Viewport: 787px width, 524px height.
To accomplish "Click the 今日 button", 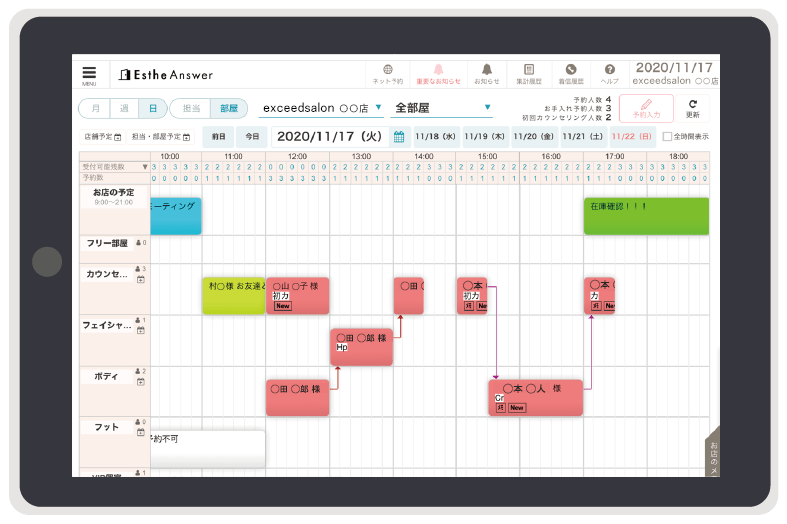I will [251, 136].
